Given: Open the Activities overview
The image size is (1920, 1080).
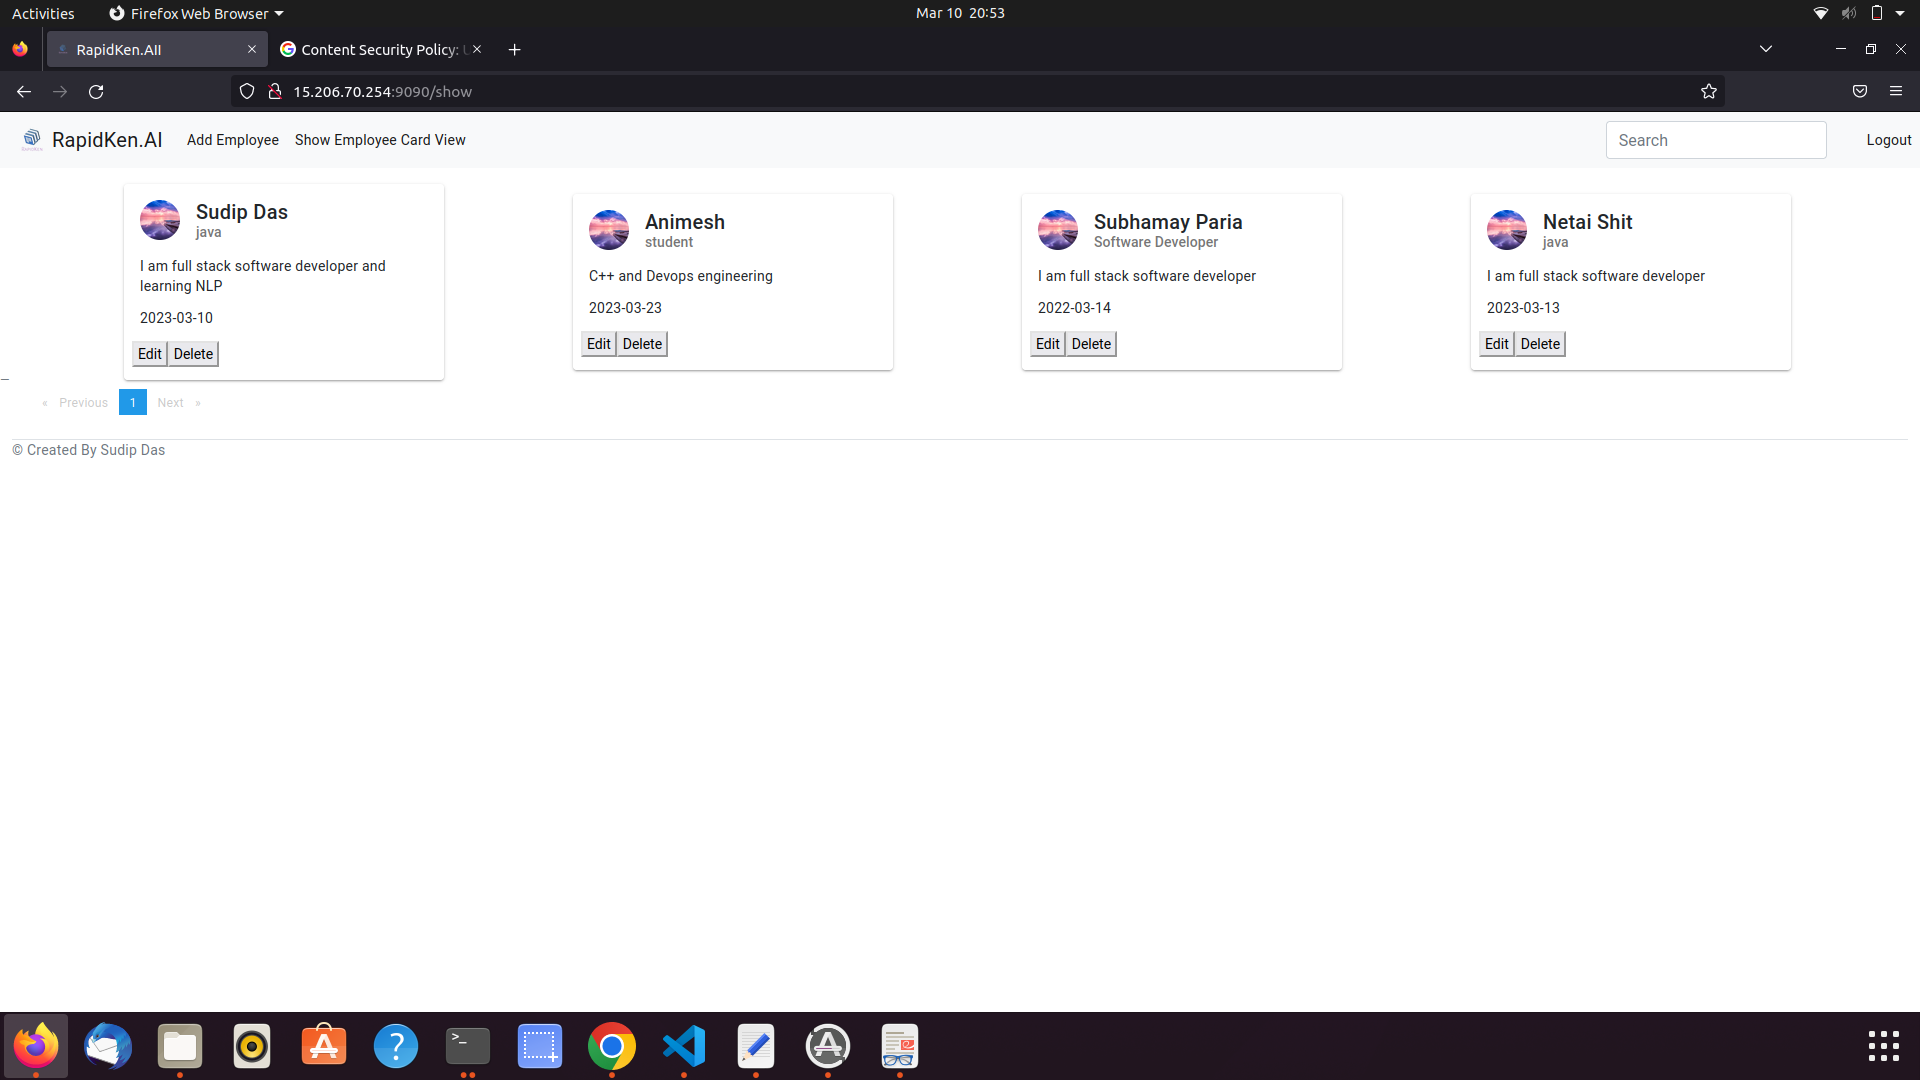Looking at the screenshot, I should [x=43, y=13].
